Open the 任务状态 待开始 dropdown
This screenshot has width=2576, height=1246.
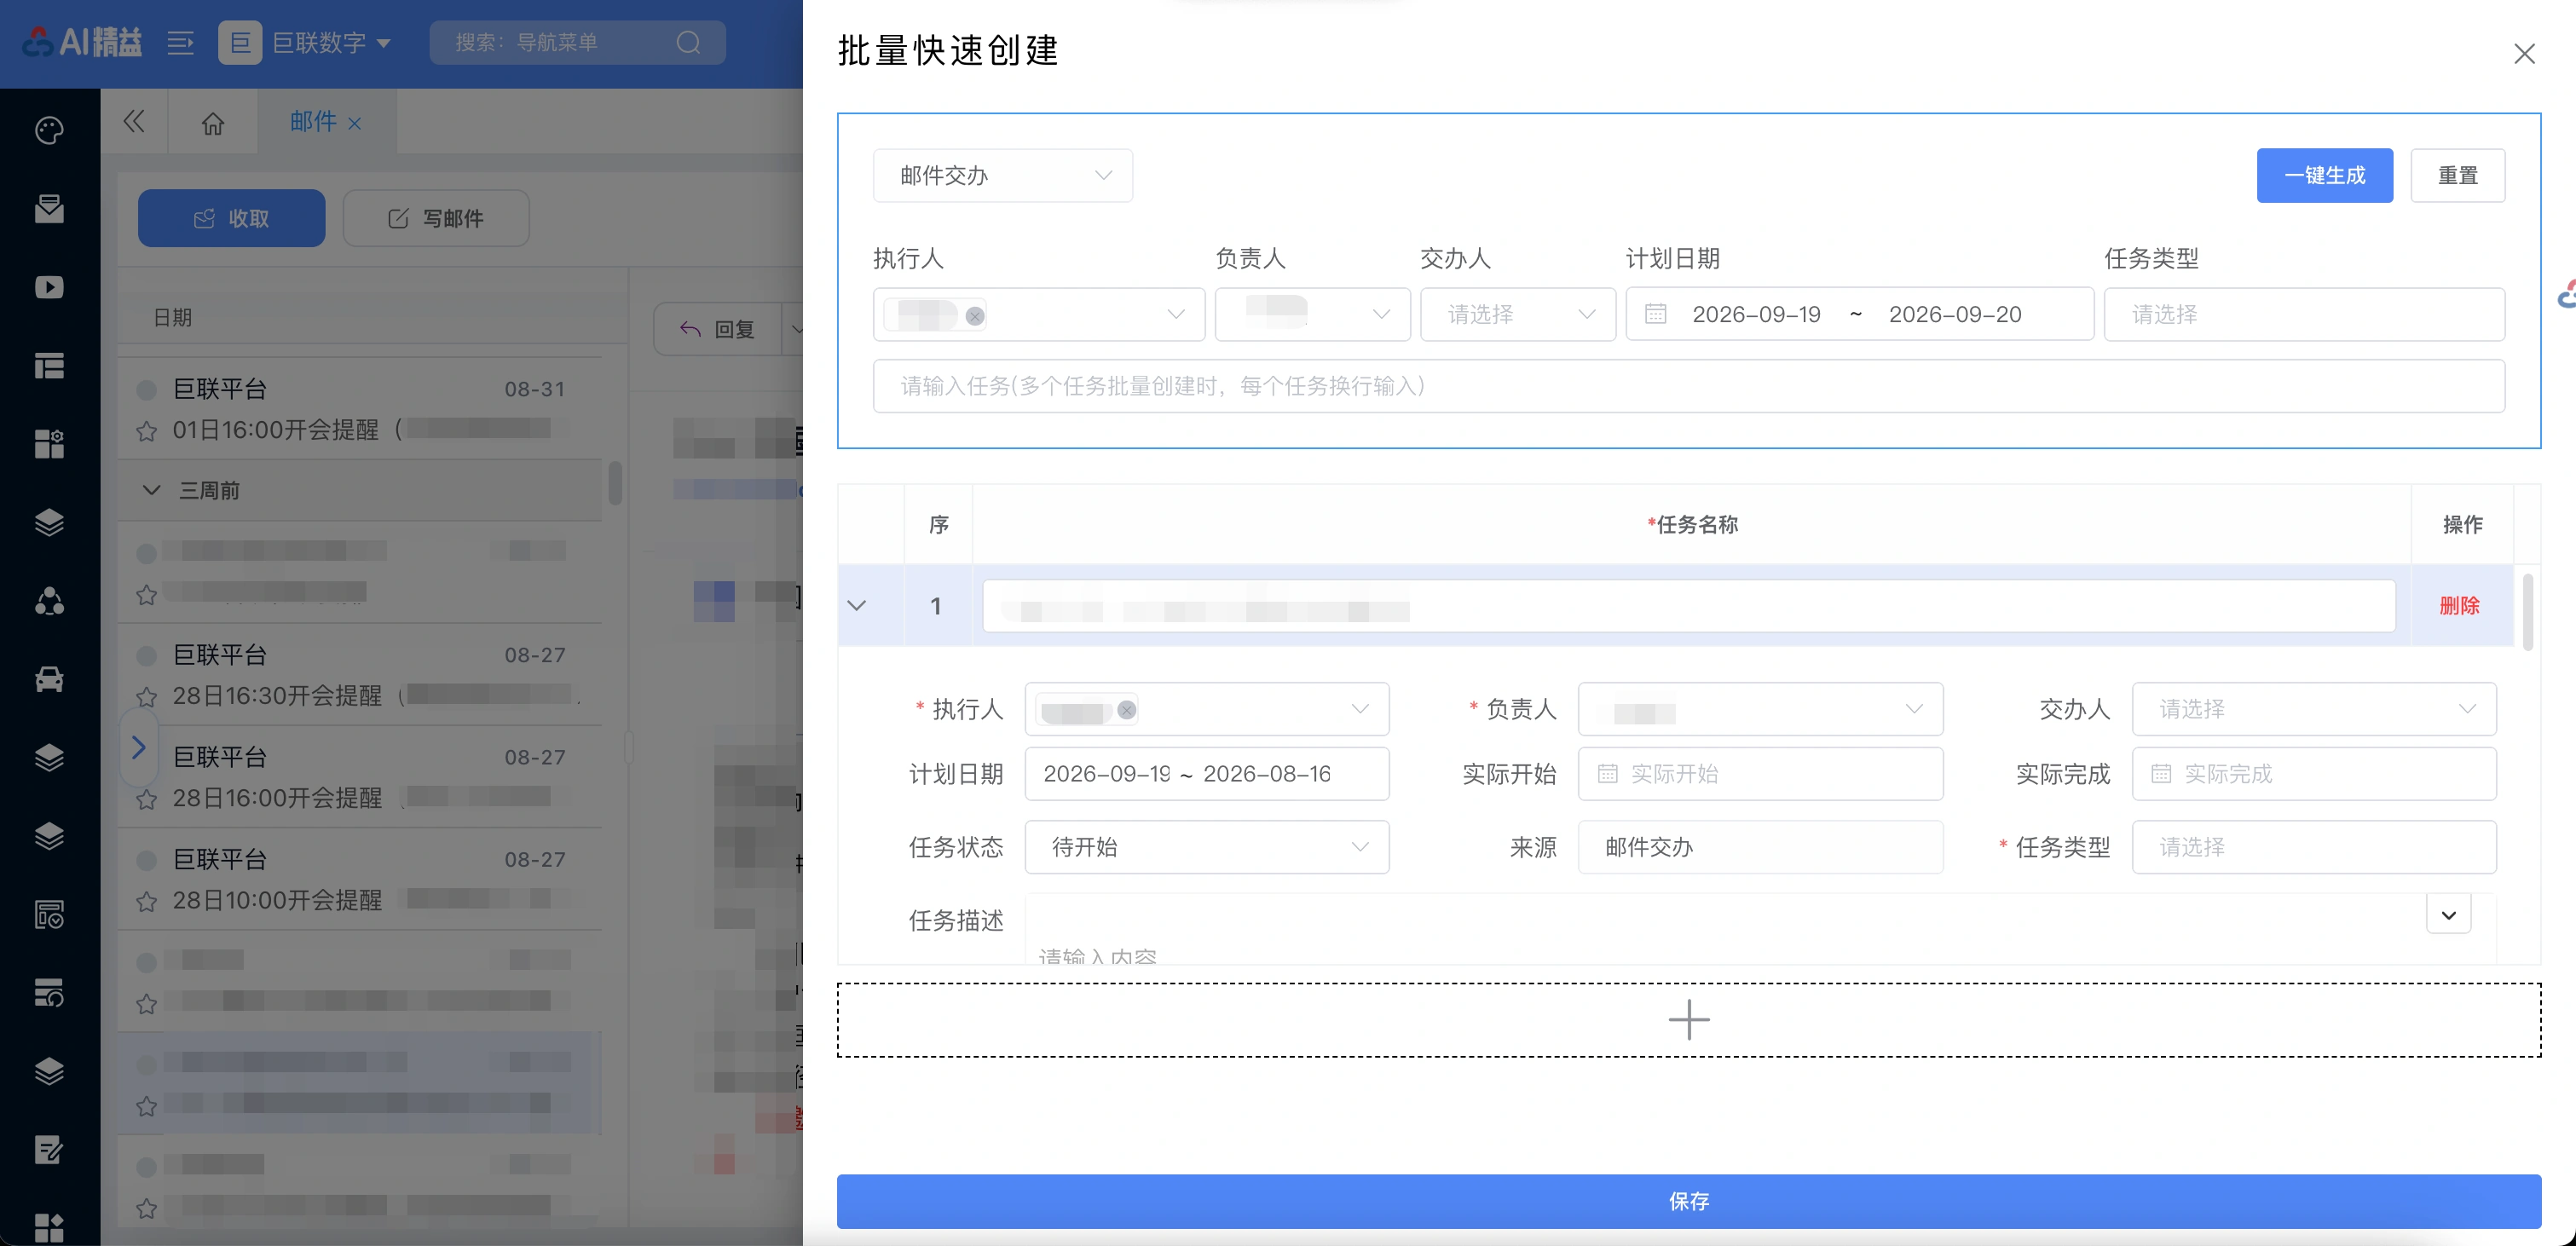[1206, 847]
